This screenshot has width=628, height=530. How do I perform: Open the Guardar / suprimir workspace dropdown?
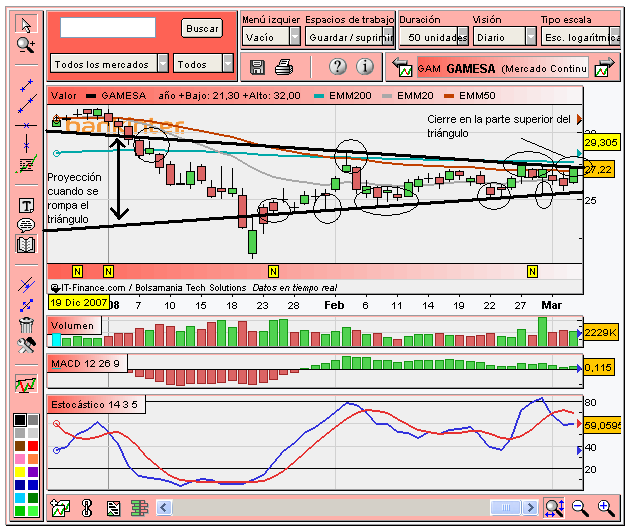click(350, 37)
